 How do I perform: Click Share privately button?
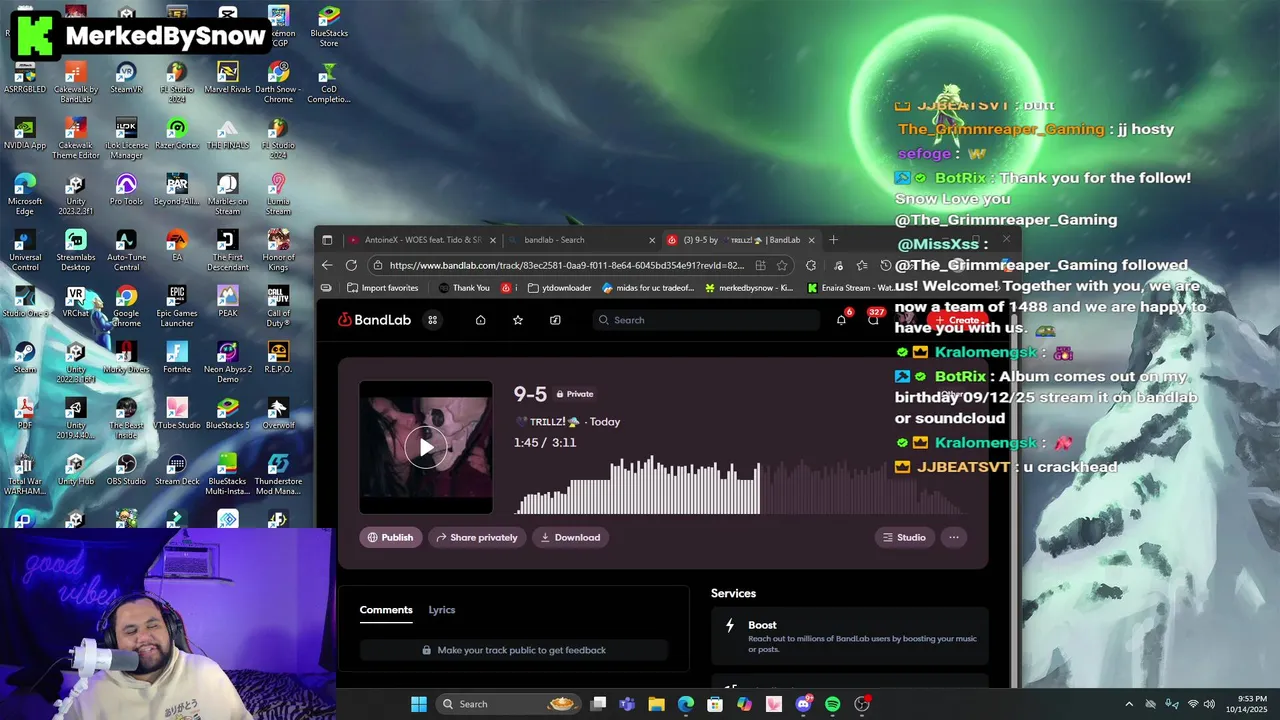(477, 537)
